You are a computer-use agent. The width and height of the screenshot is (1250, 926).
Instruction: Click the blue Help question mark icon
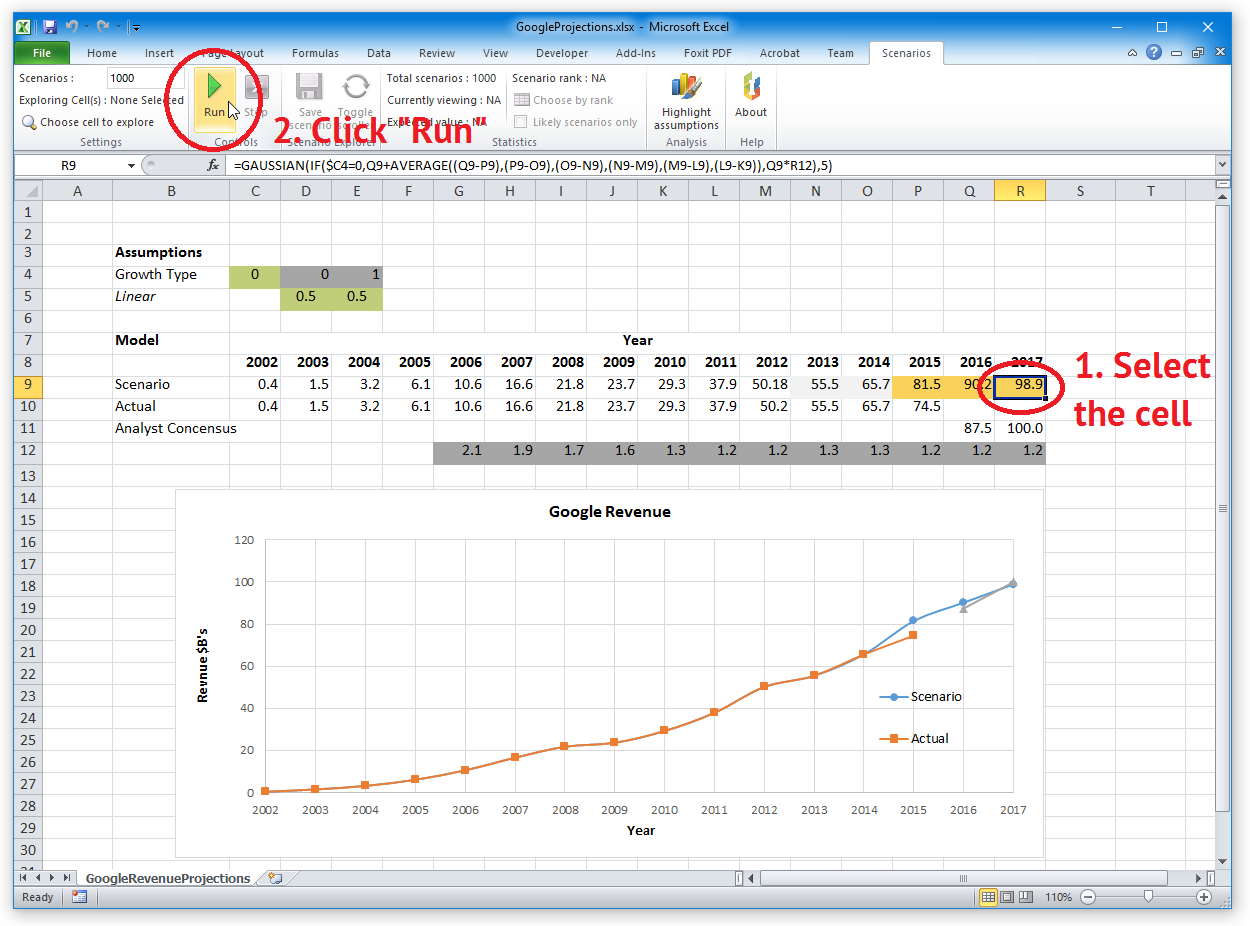1155,53
